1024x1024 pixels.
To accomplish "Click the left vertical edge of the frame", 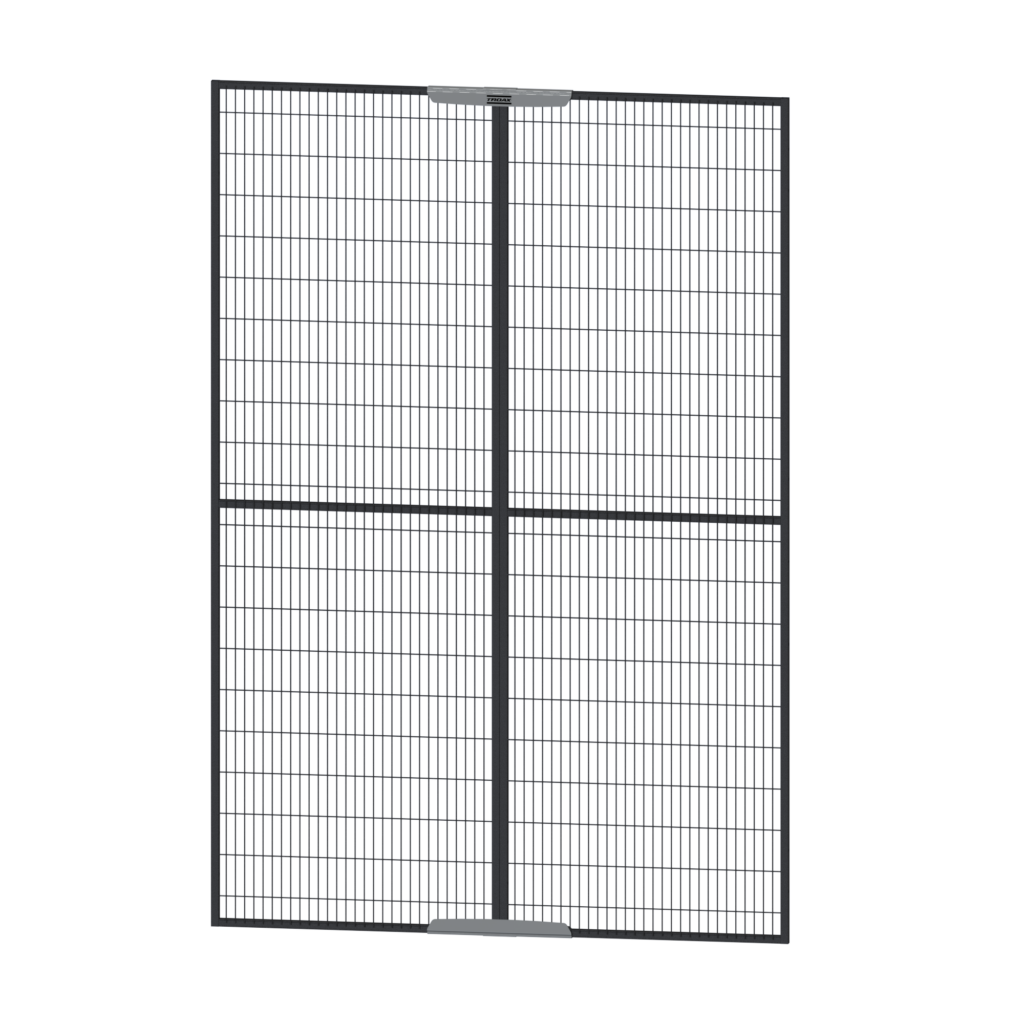I will pos(215,500).
